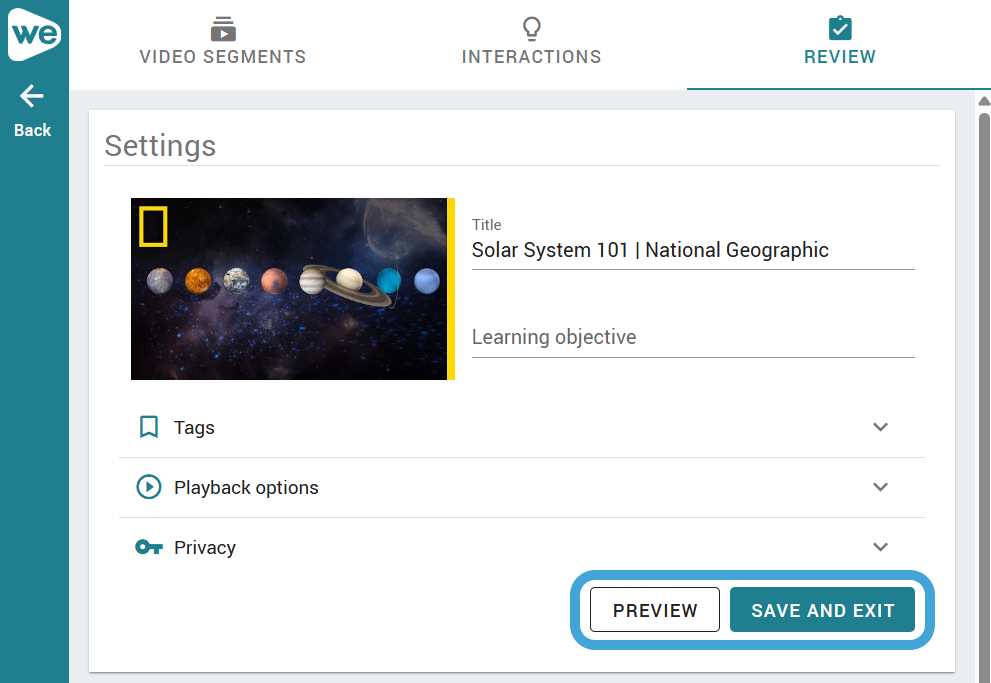
Task: Click the Tags bookmark icon
Action: point(149,427)
